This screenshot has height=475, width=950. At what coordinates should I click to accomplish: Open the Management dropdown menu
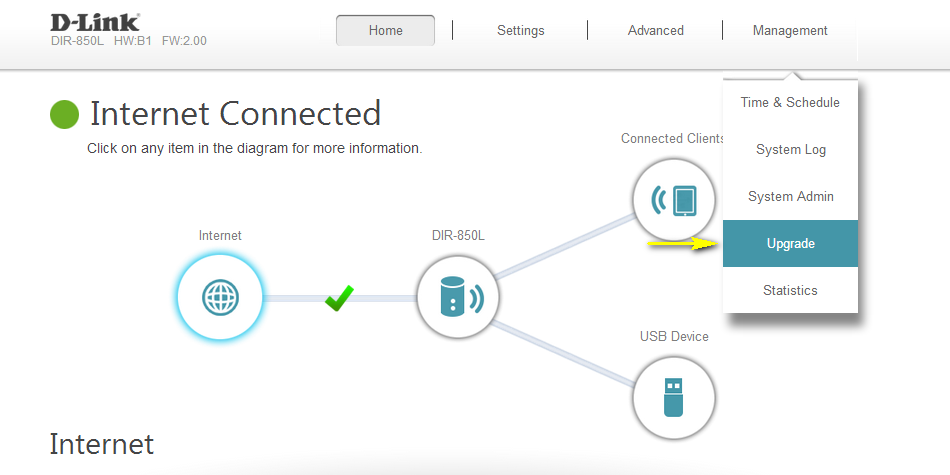tap(790, 31)
